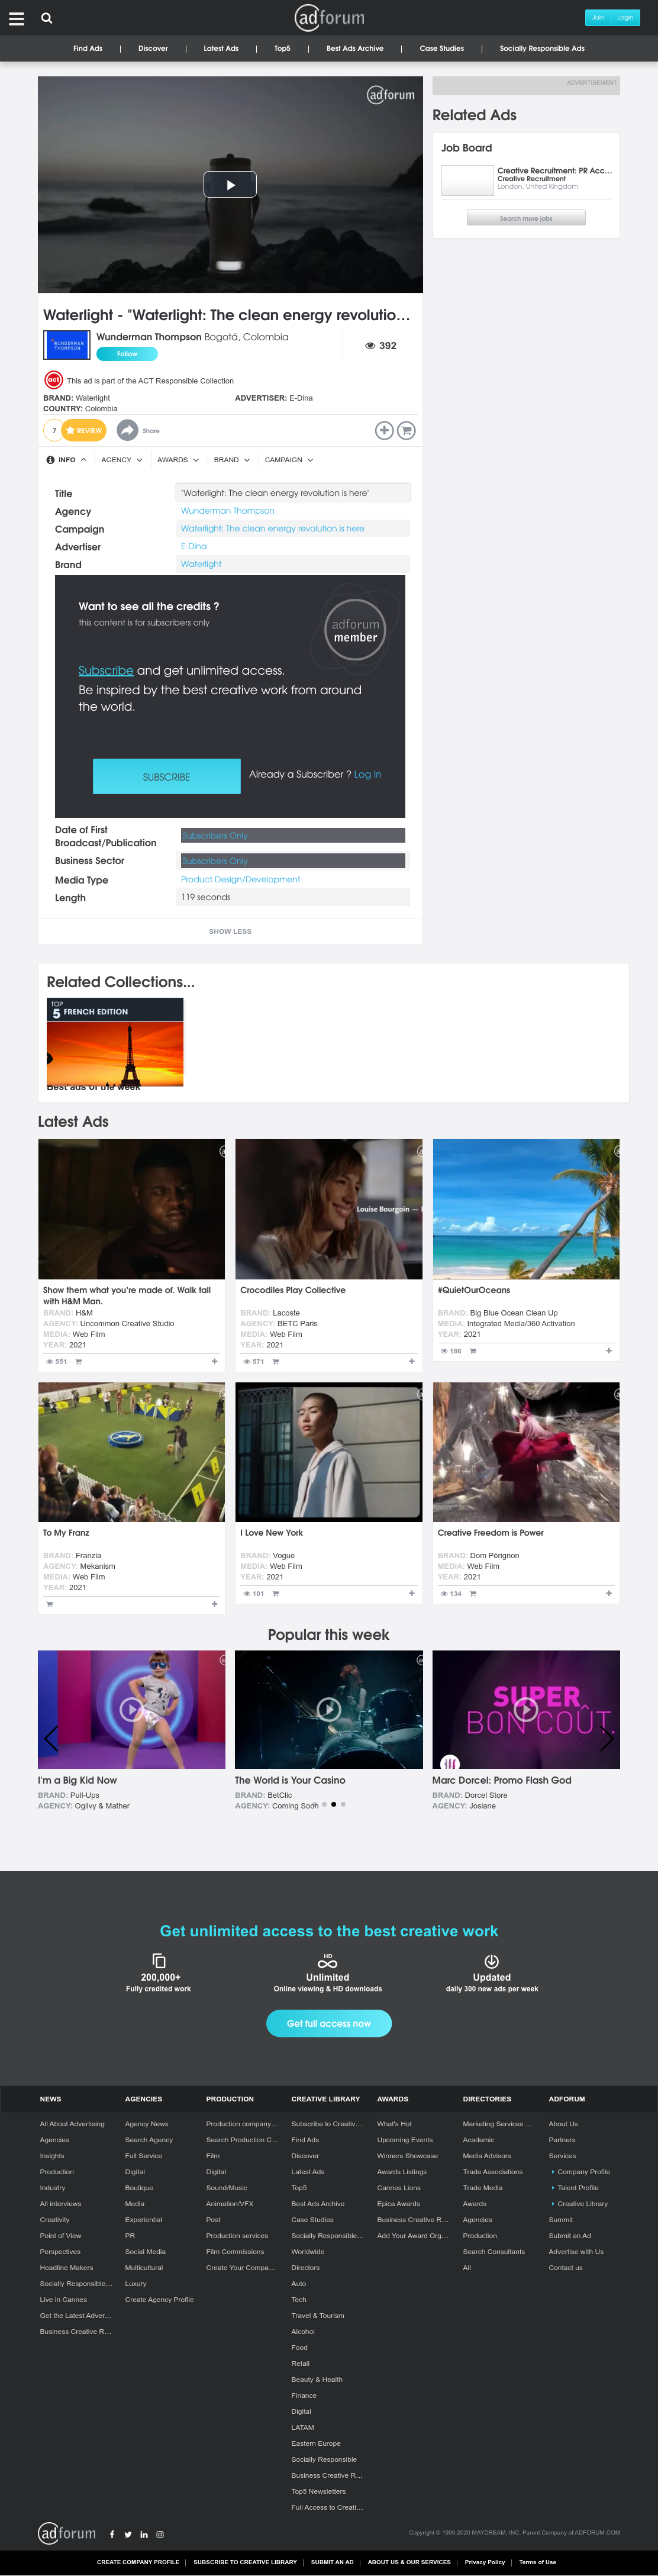The width and height of the screenshot is (658, 2576).
Task: Open the Top 5 French Edition collection thumbnail
Action: pyautogui.click(x=115, y=1043)
